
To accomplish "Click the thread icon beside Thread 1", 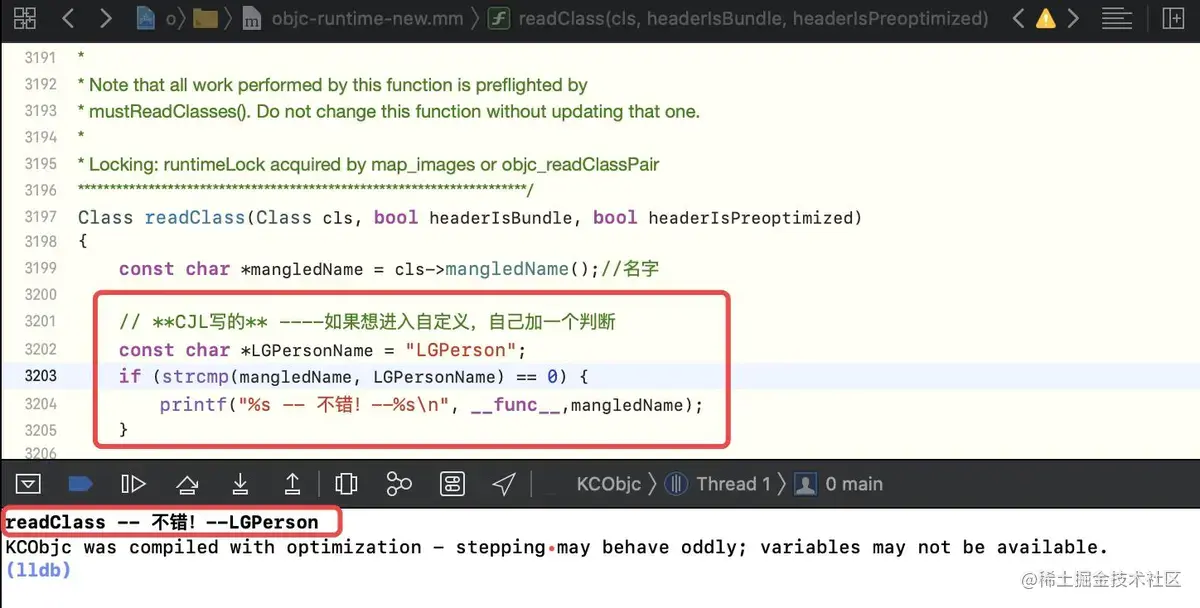I will click(677, 484).
